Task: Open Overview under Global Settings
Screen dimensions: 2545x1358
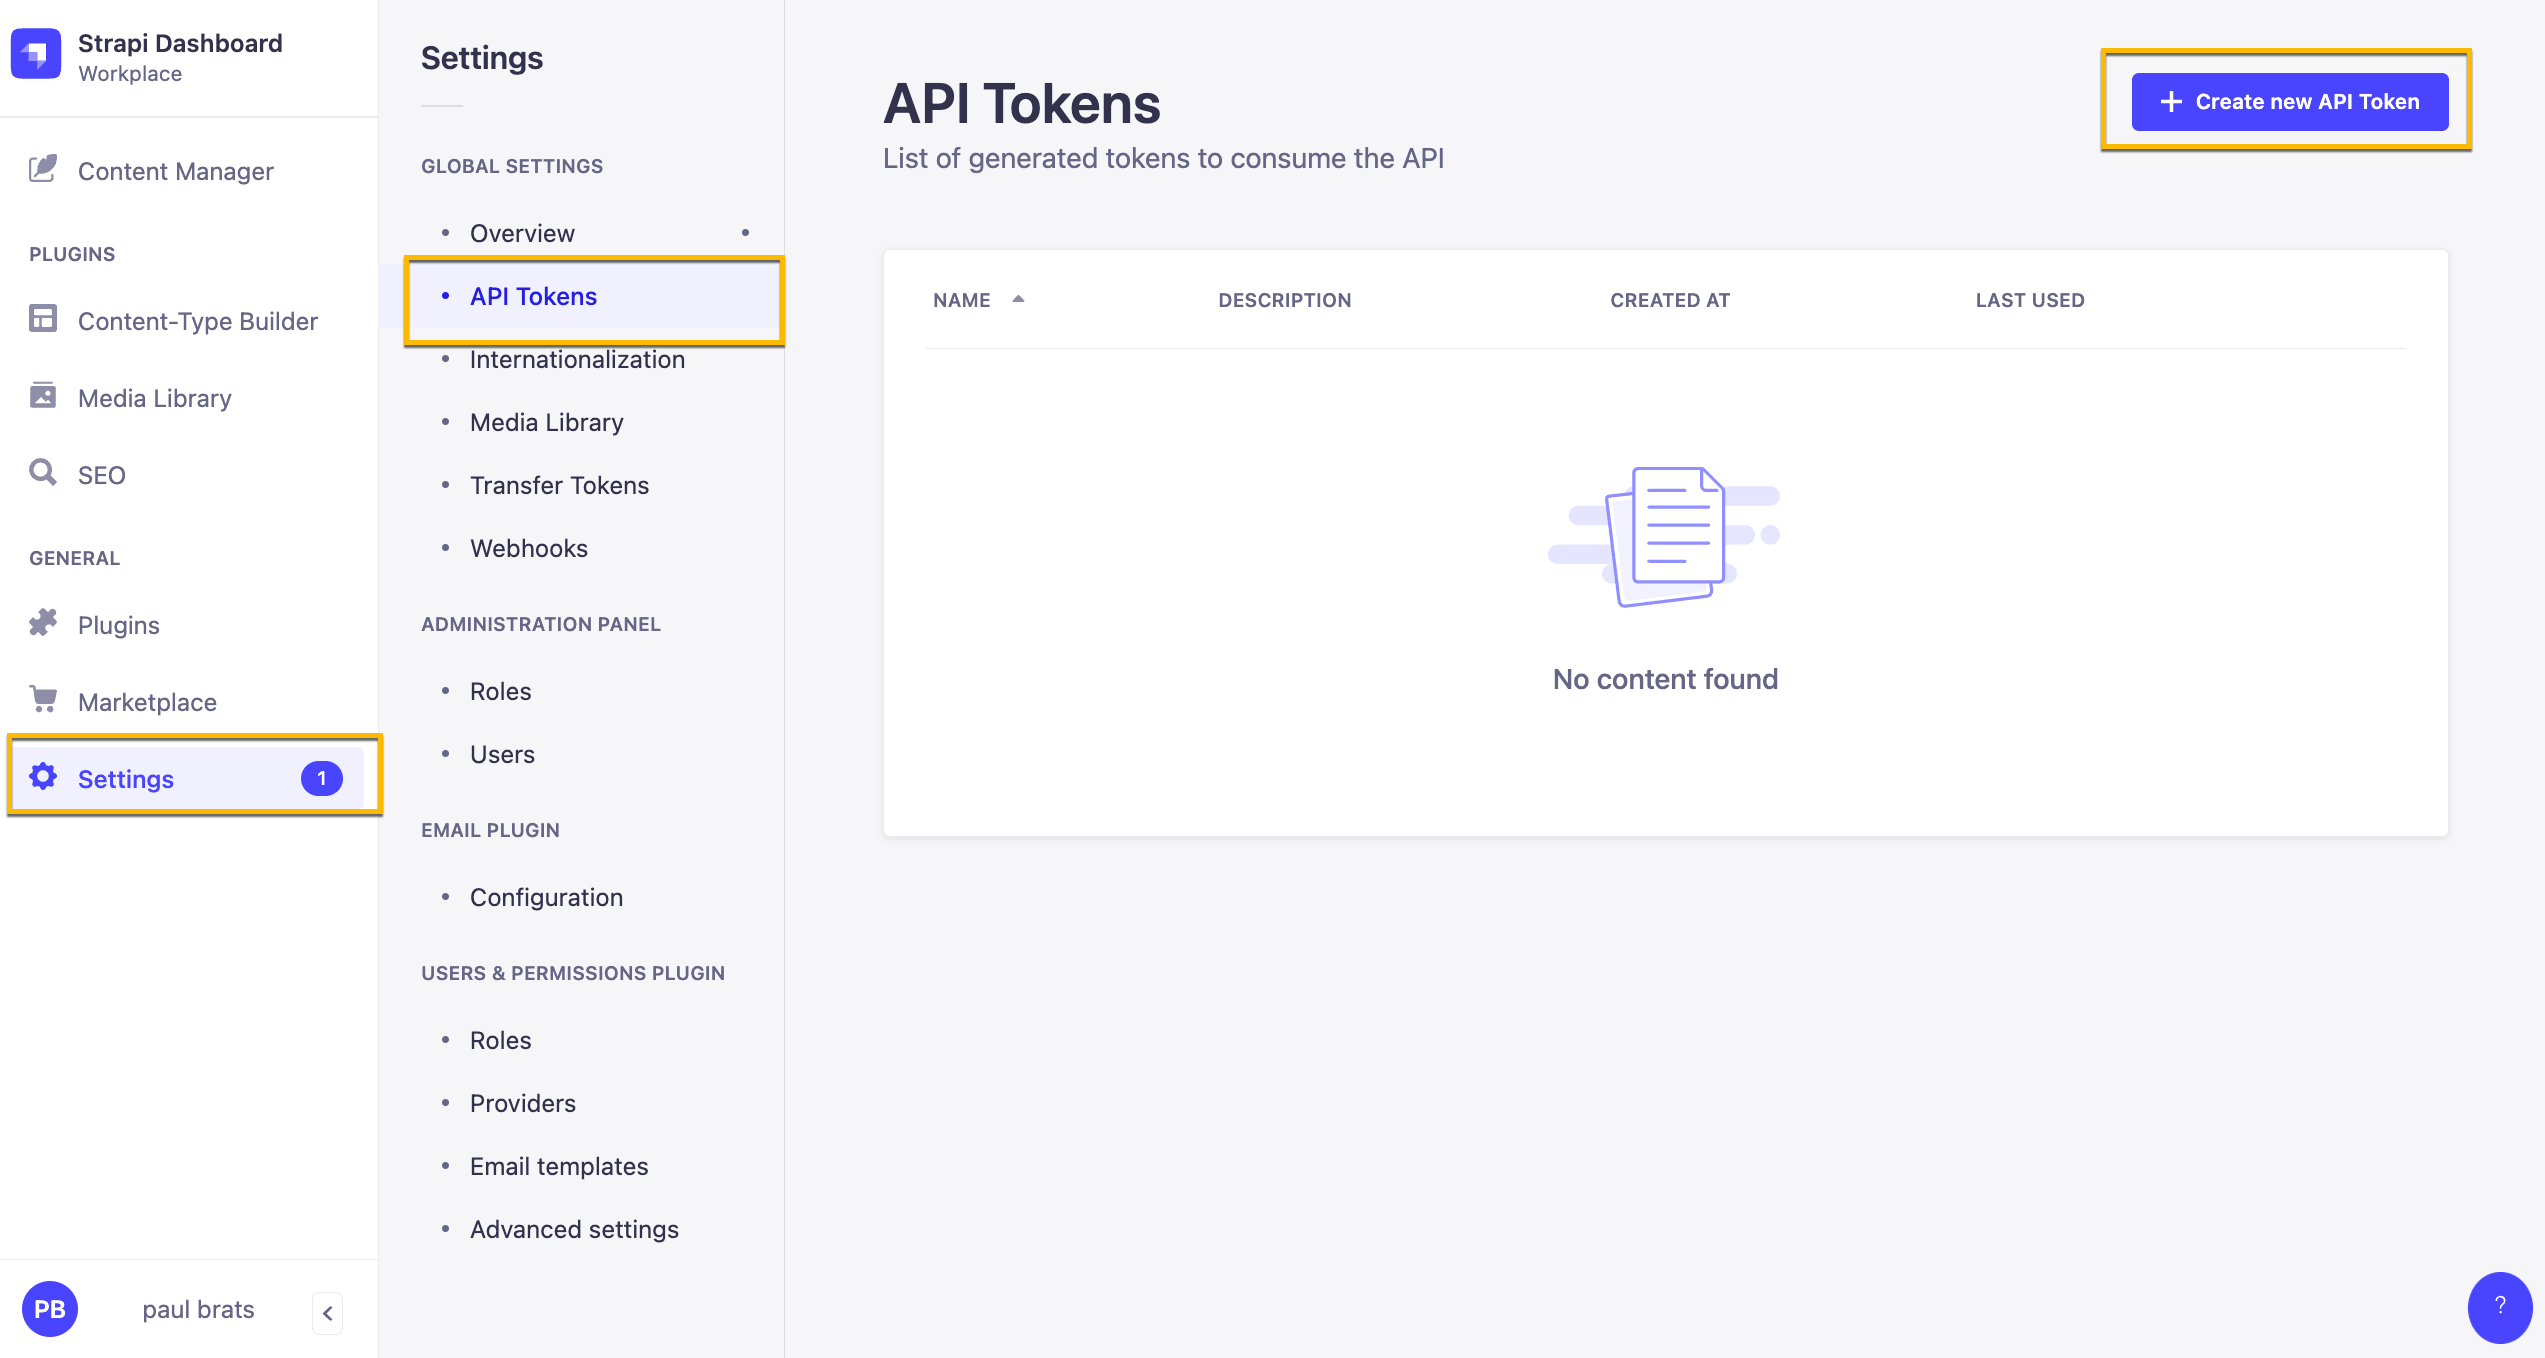Action: coord(522,233)
